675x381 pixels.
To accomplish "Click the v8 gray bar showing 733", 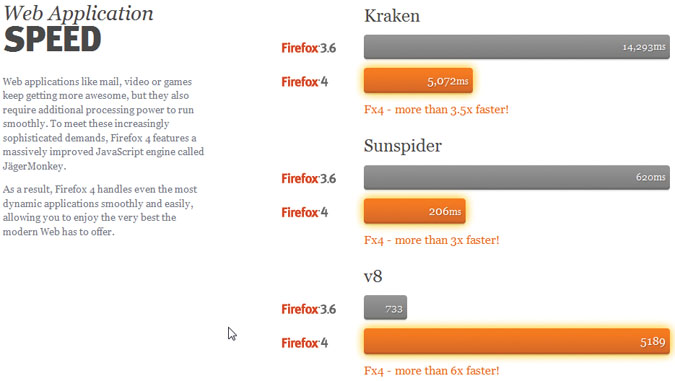I will click(x=385, y=308).
